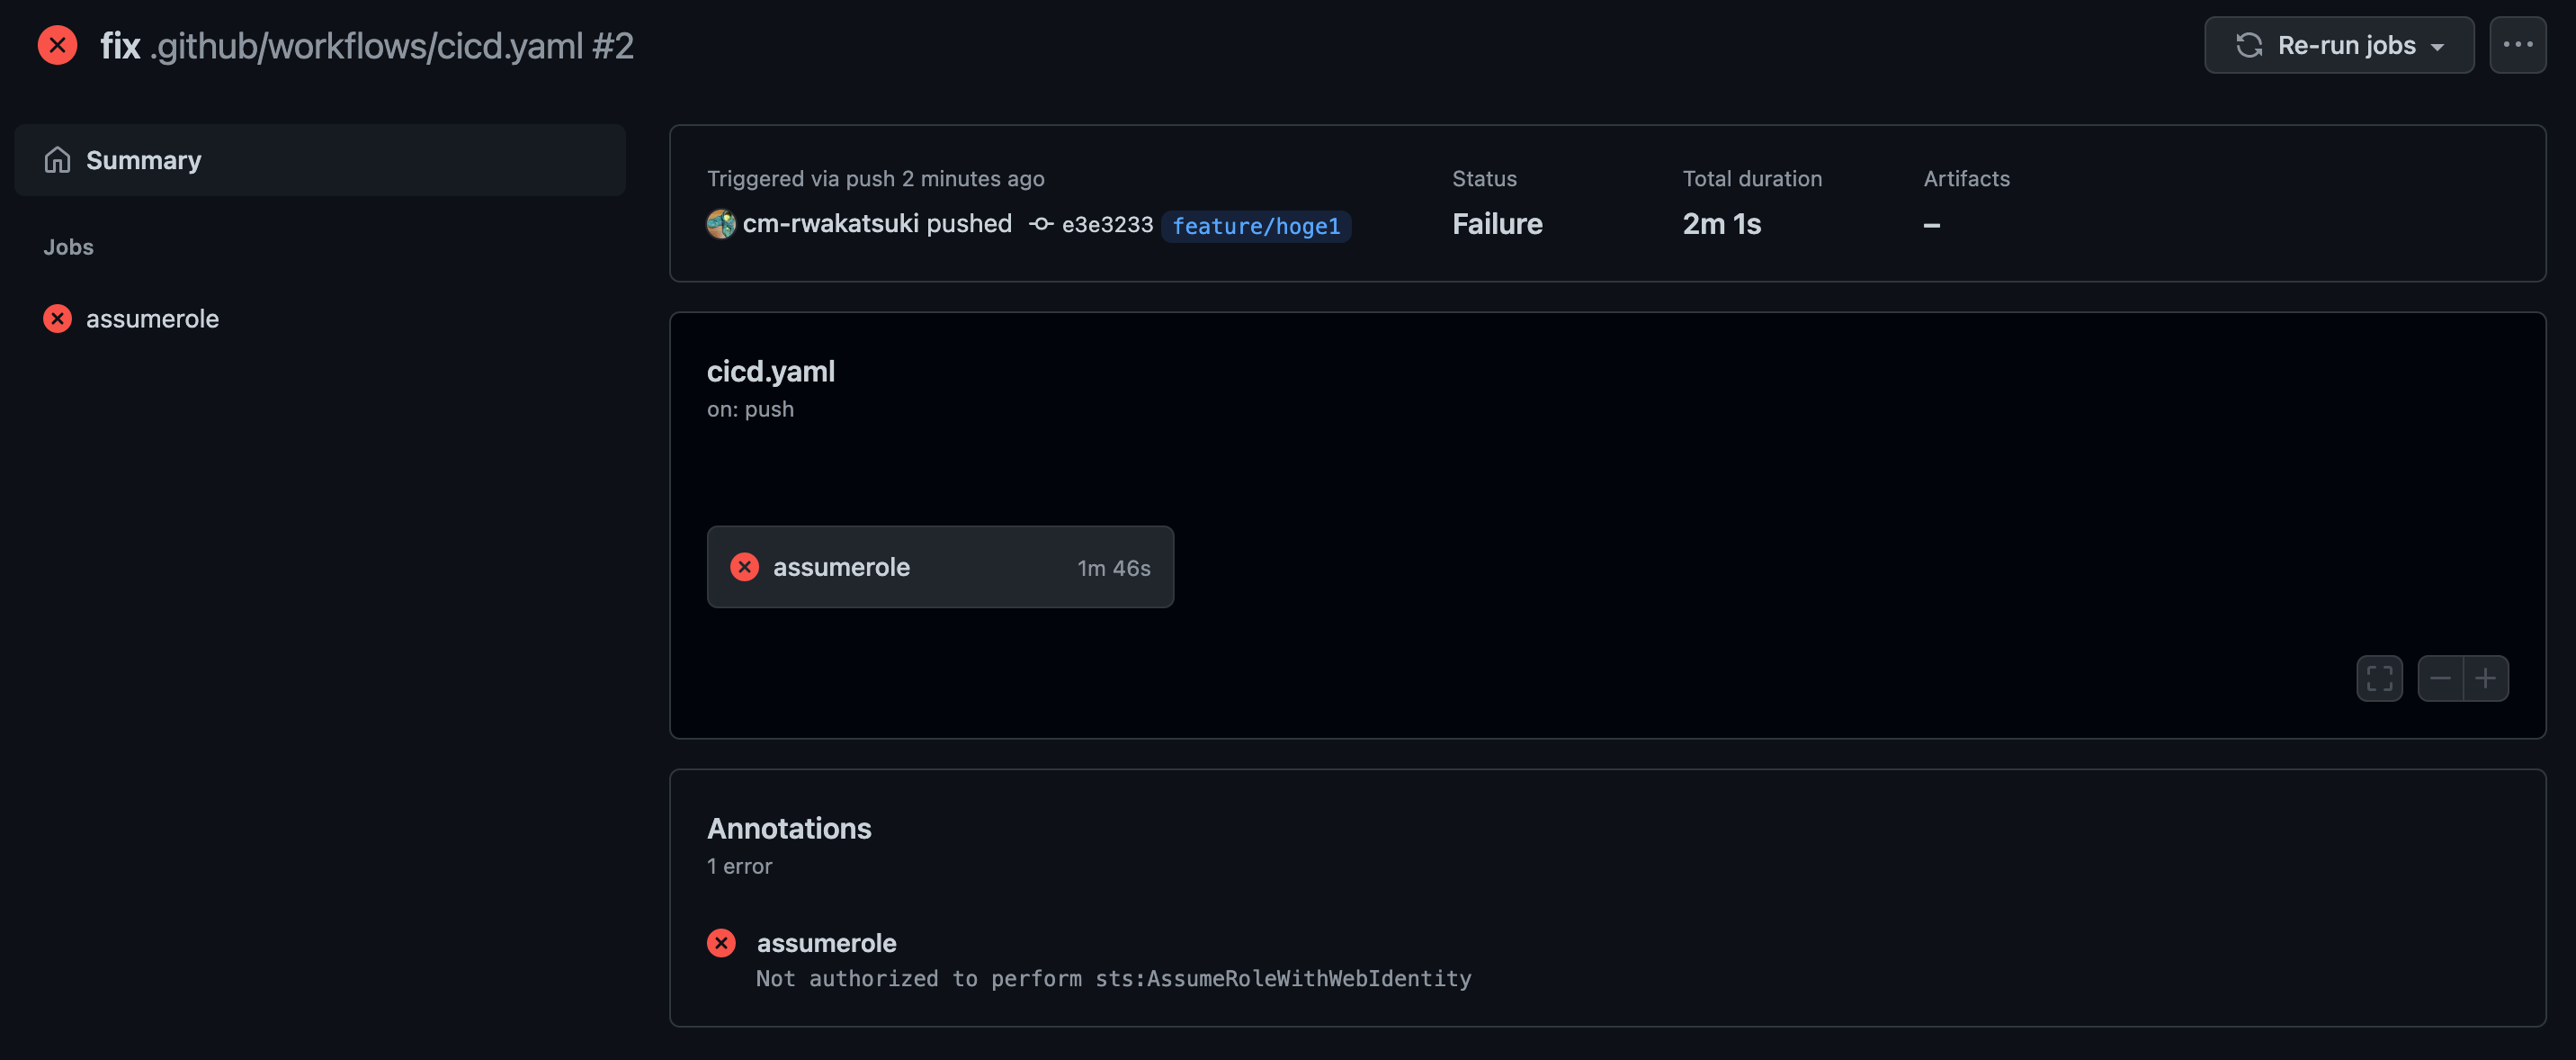Click the red failure icon beside workflow title

coord(58,45)
